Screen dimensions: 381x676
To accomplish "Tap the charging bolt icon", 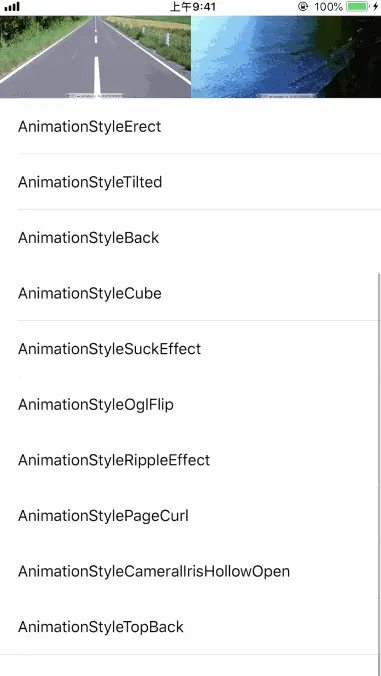I will 375,7.
